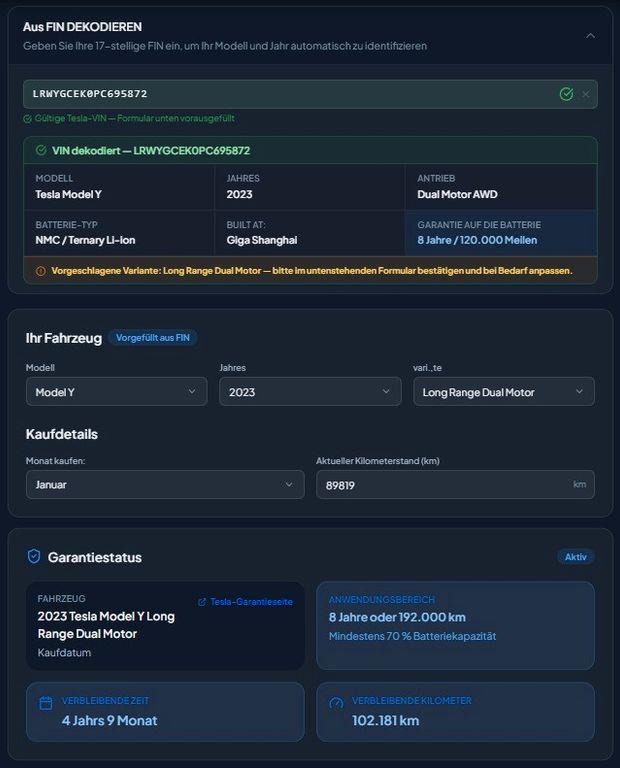The height and width of the screenshot is (768, 620).
Task: Click the external link icon before Tesla-Garantieseite
Action: [202, 602]
